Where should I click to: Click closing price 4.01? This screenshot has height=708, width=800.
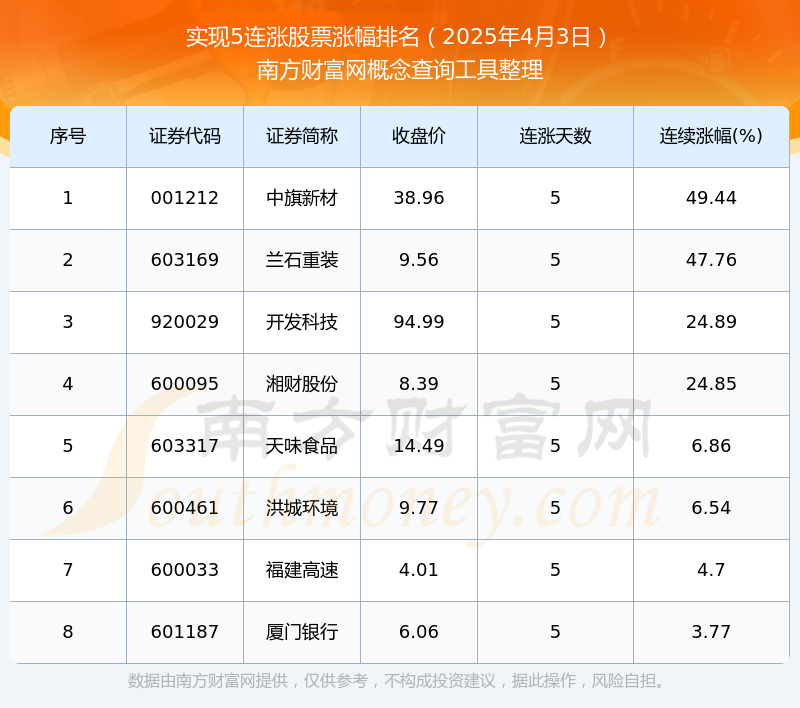(x=419, y=570)
